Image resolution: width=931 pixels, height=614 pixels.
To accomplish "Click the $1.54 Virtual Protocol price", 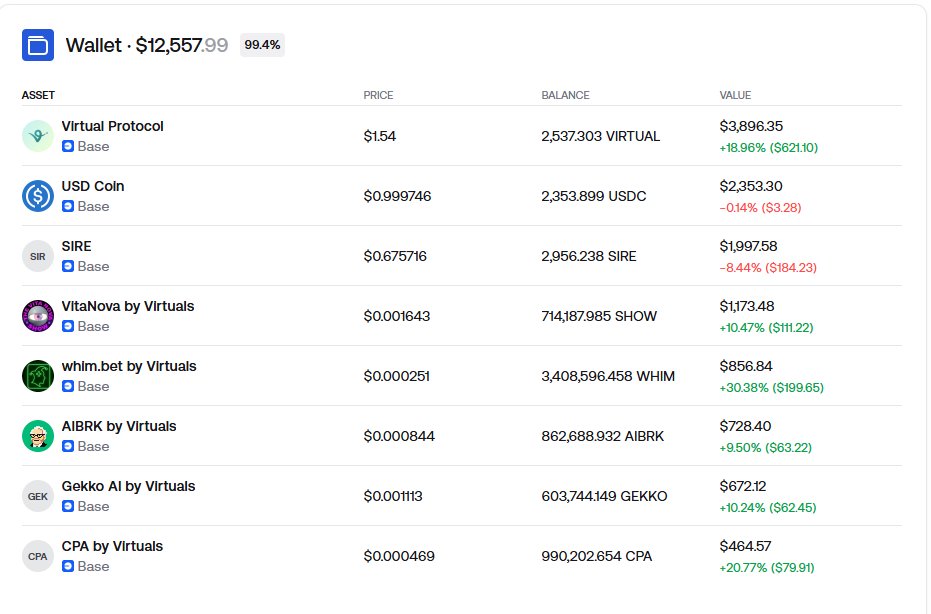I will 379,136.
